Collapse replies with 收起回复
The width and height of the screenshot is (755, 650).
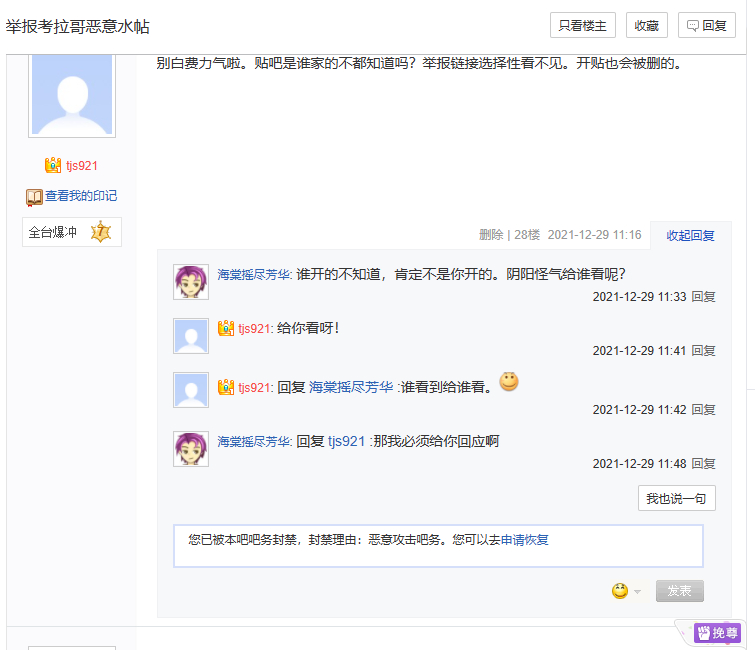690,235
